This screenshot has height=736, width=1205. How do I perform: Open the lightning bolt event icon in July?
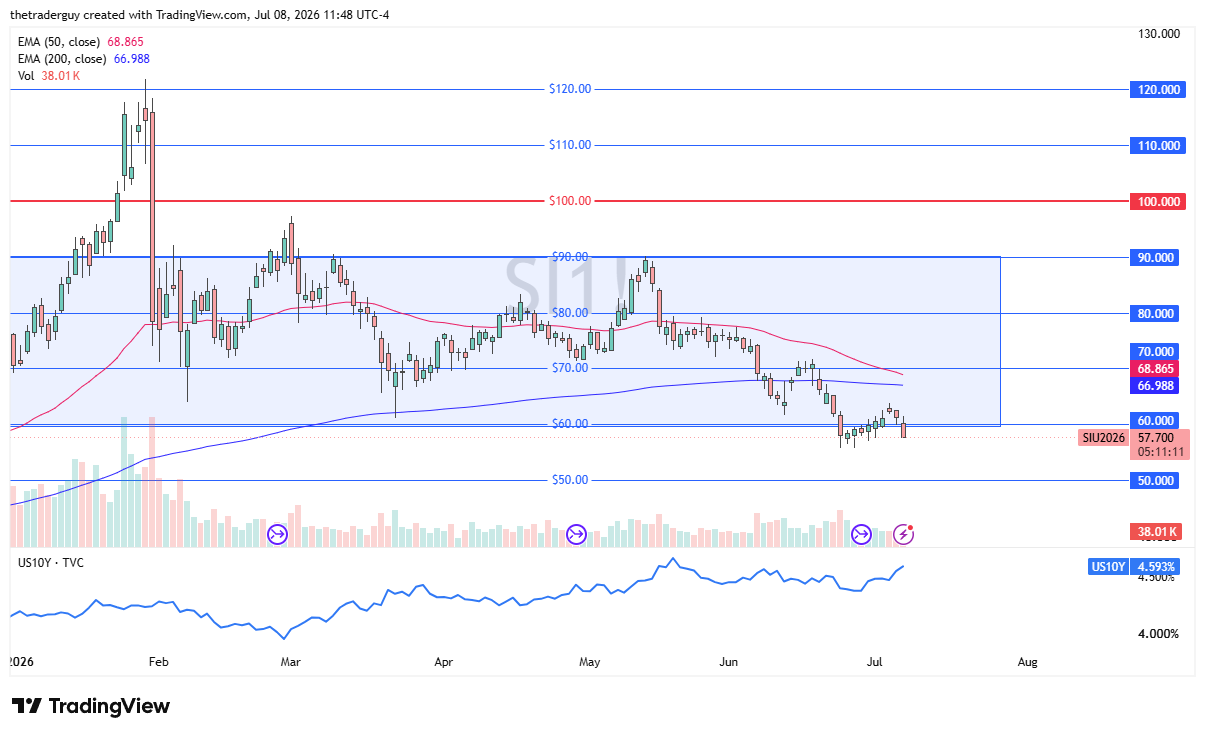click(x=904, y=534)
